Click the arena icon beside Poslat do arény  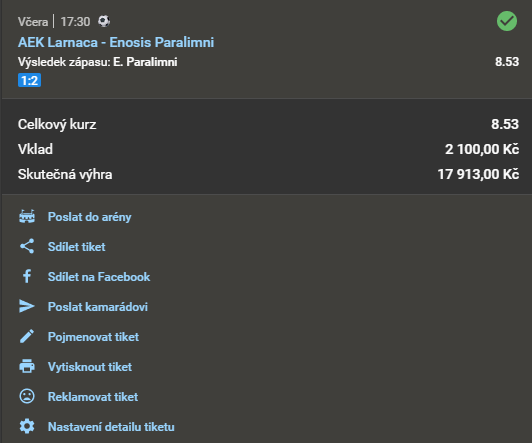click(x=27, y=216)
